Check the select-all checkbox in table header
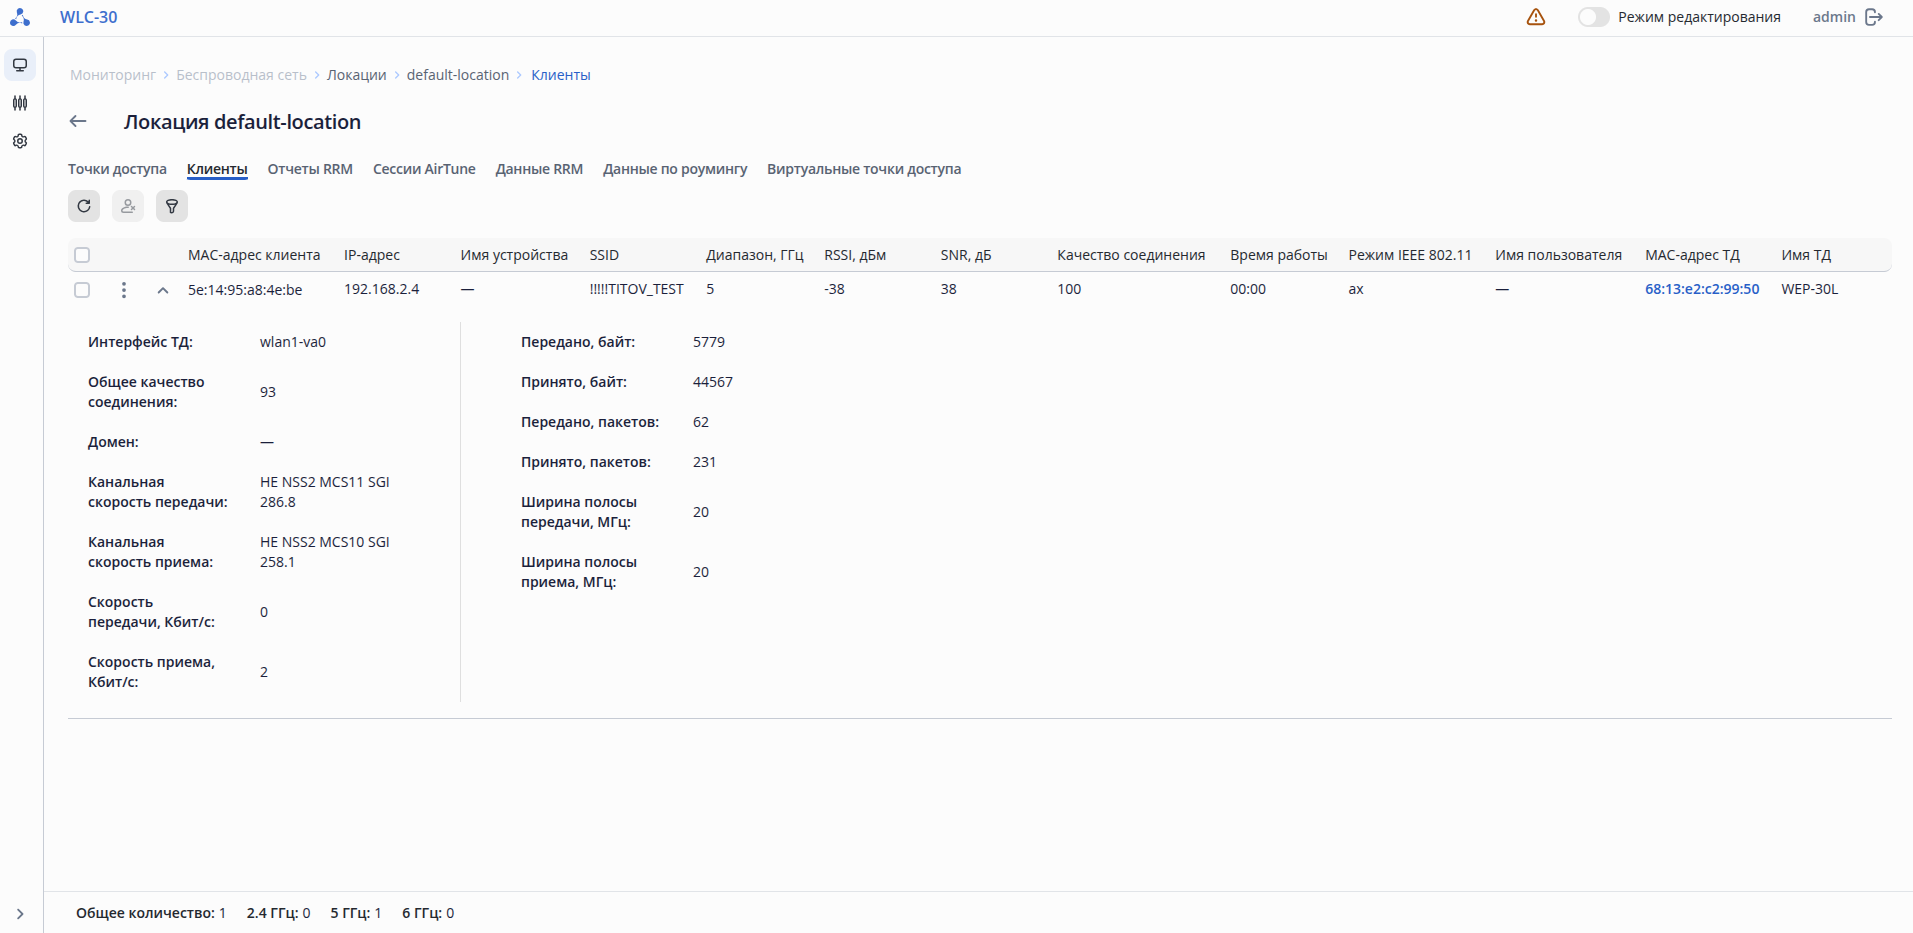Screen dimensions: 1913x933 point(82,255)
